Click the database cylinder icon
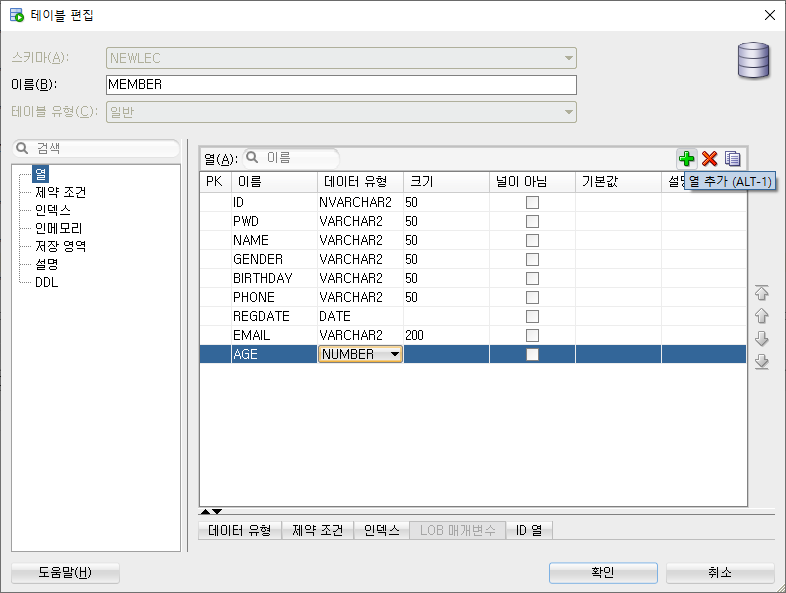The width and height of the screenshot is (786, 593). click(x=753, y=60)
